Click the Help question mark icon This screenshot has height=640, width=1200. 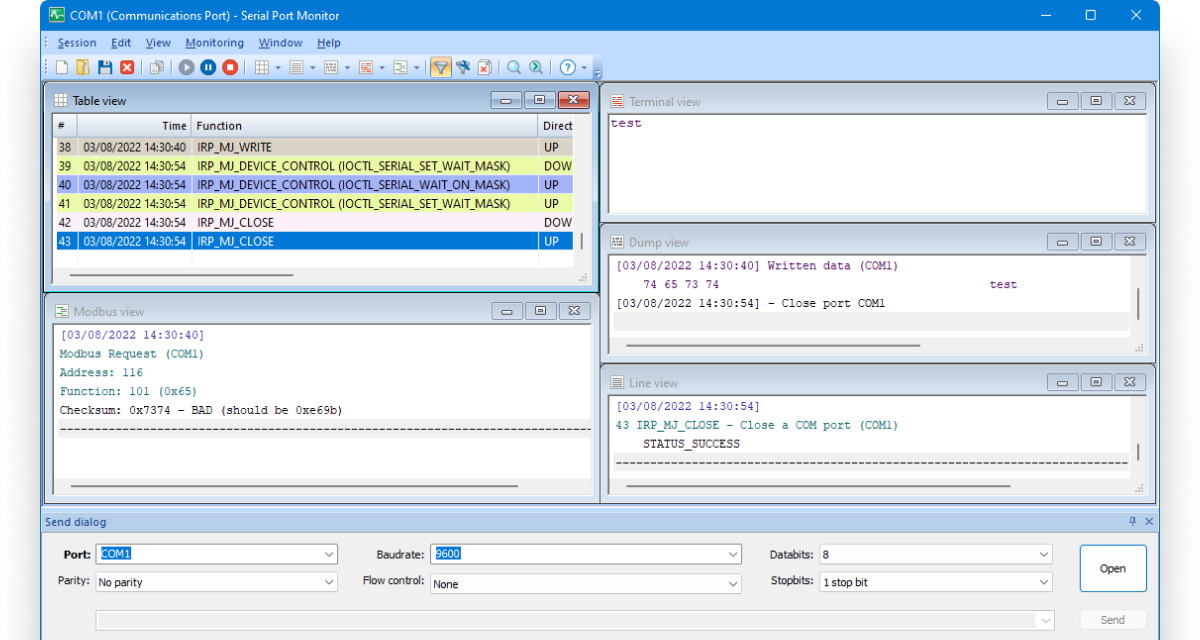tap(567, 68)
